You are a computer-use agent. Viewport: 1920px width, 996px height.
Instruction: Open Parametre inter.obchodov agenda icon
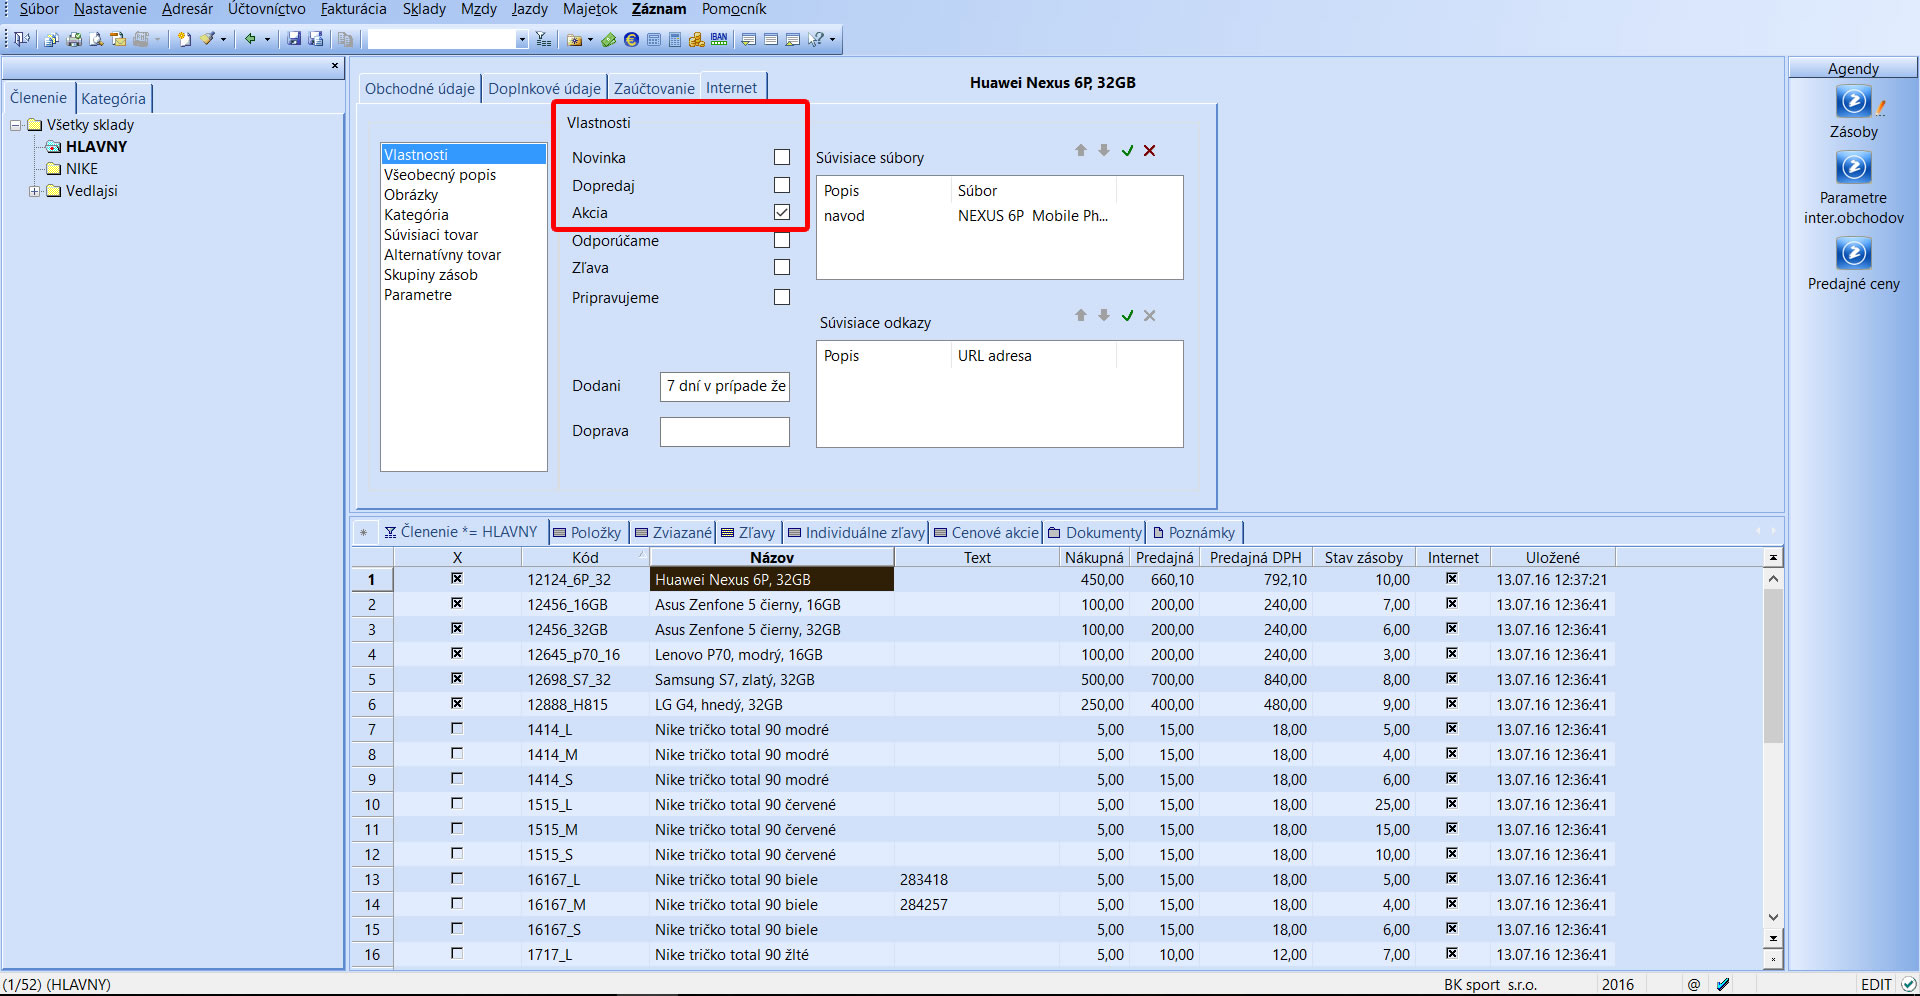click(x=1853, y=167)
